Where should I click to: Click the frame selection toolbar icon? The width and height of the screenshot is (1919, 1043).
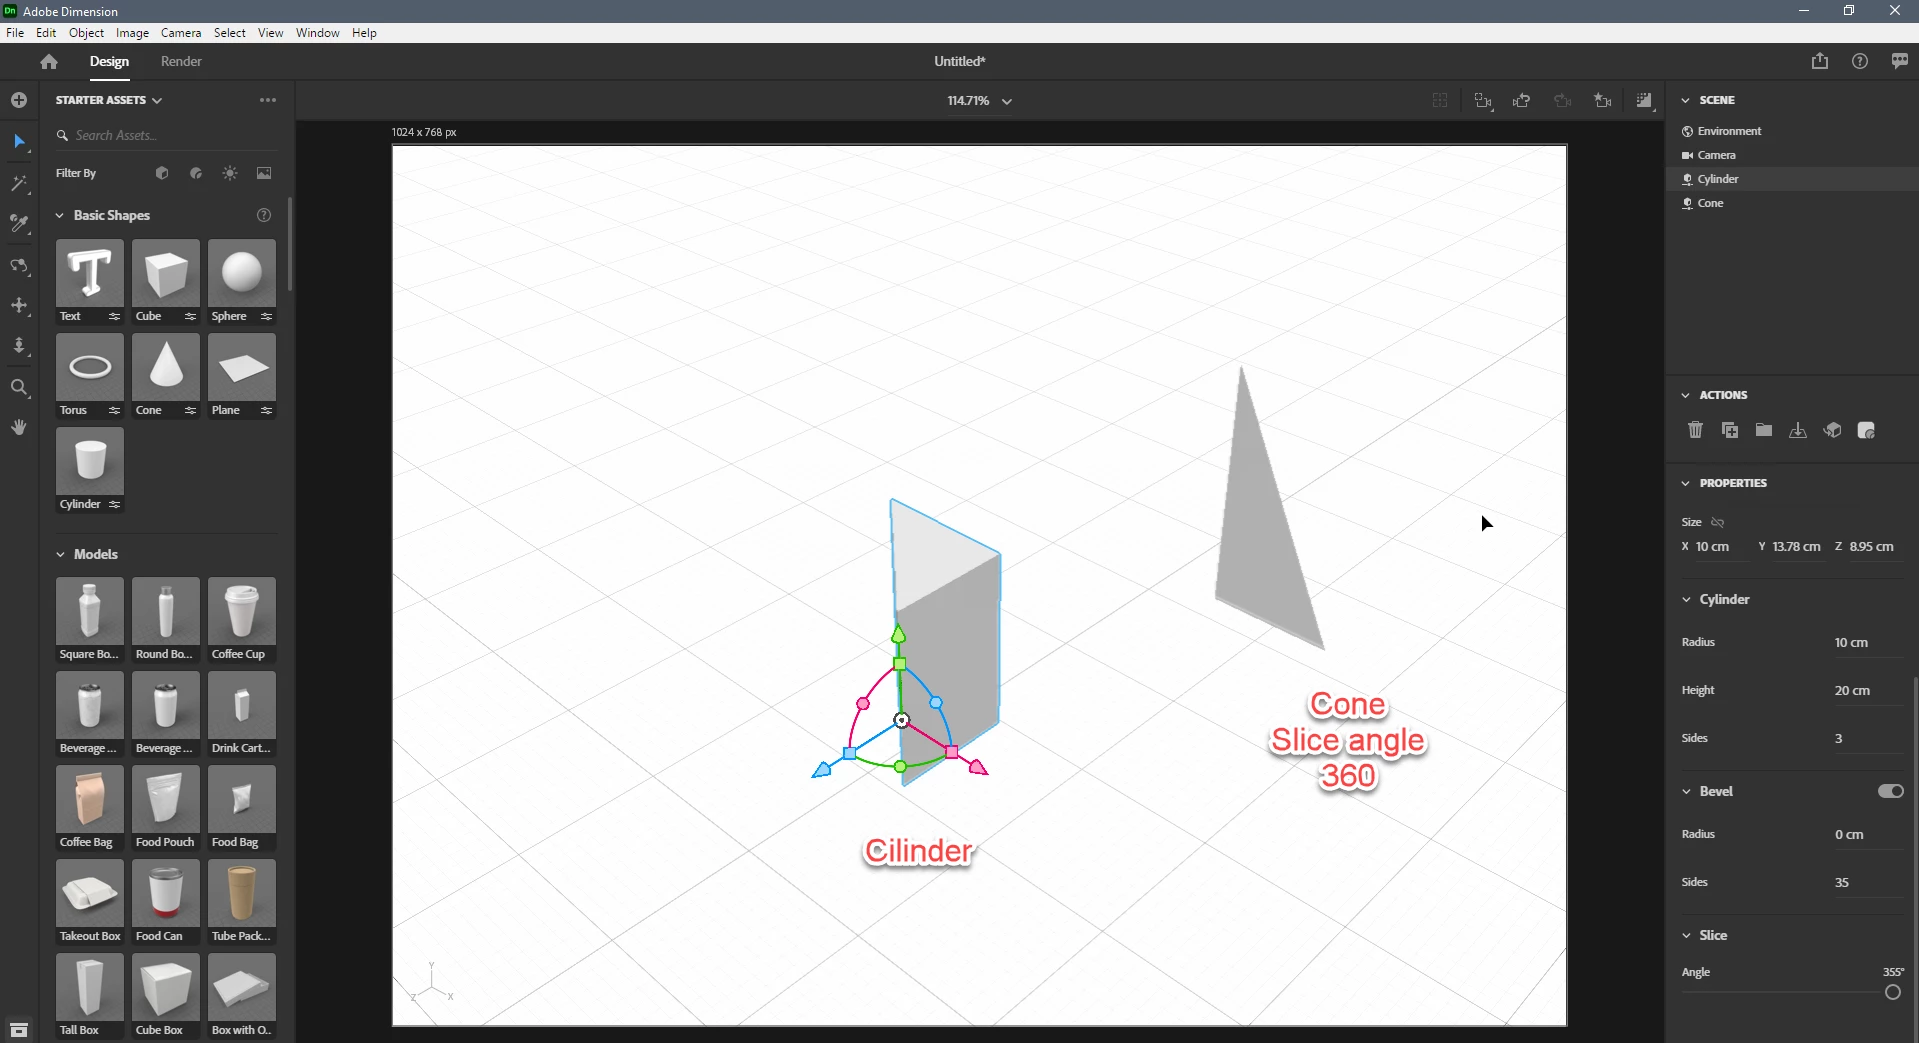[x=1483, y=100]
